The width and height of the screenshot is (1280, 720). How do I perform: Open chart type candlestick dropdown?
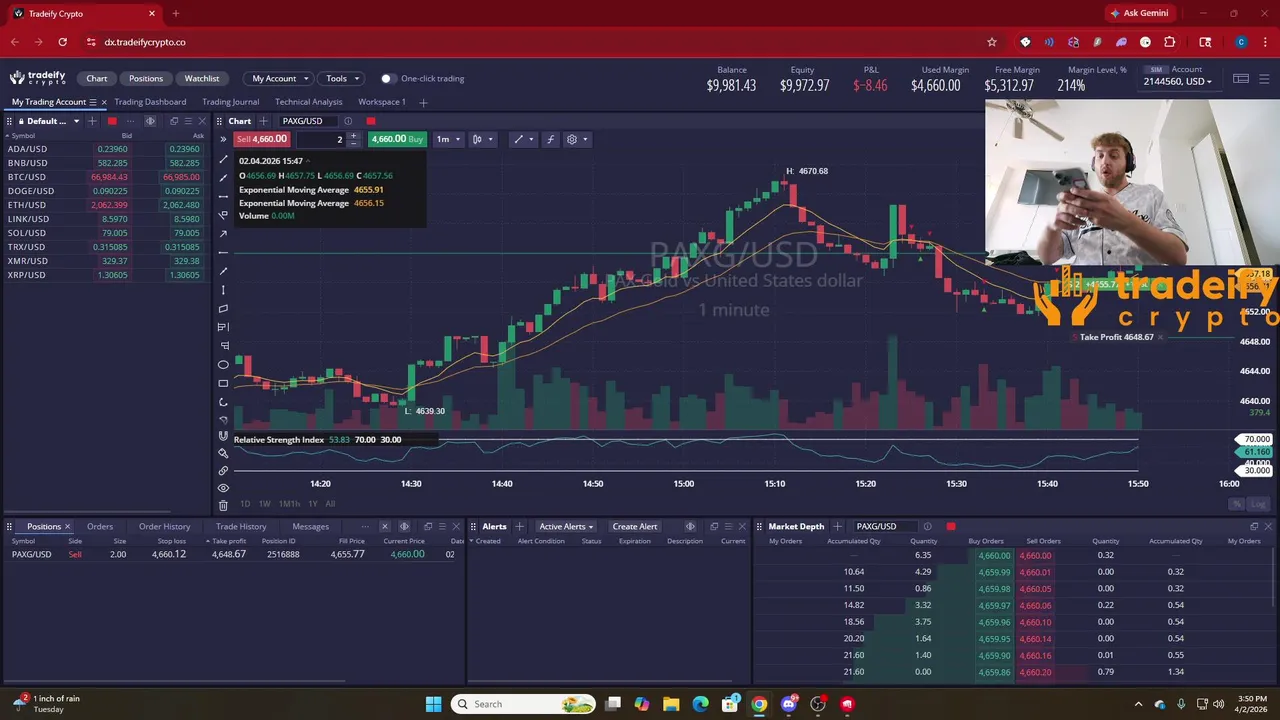pyautogui.click(x=482, y=139)
